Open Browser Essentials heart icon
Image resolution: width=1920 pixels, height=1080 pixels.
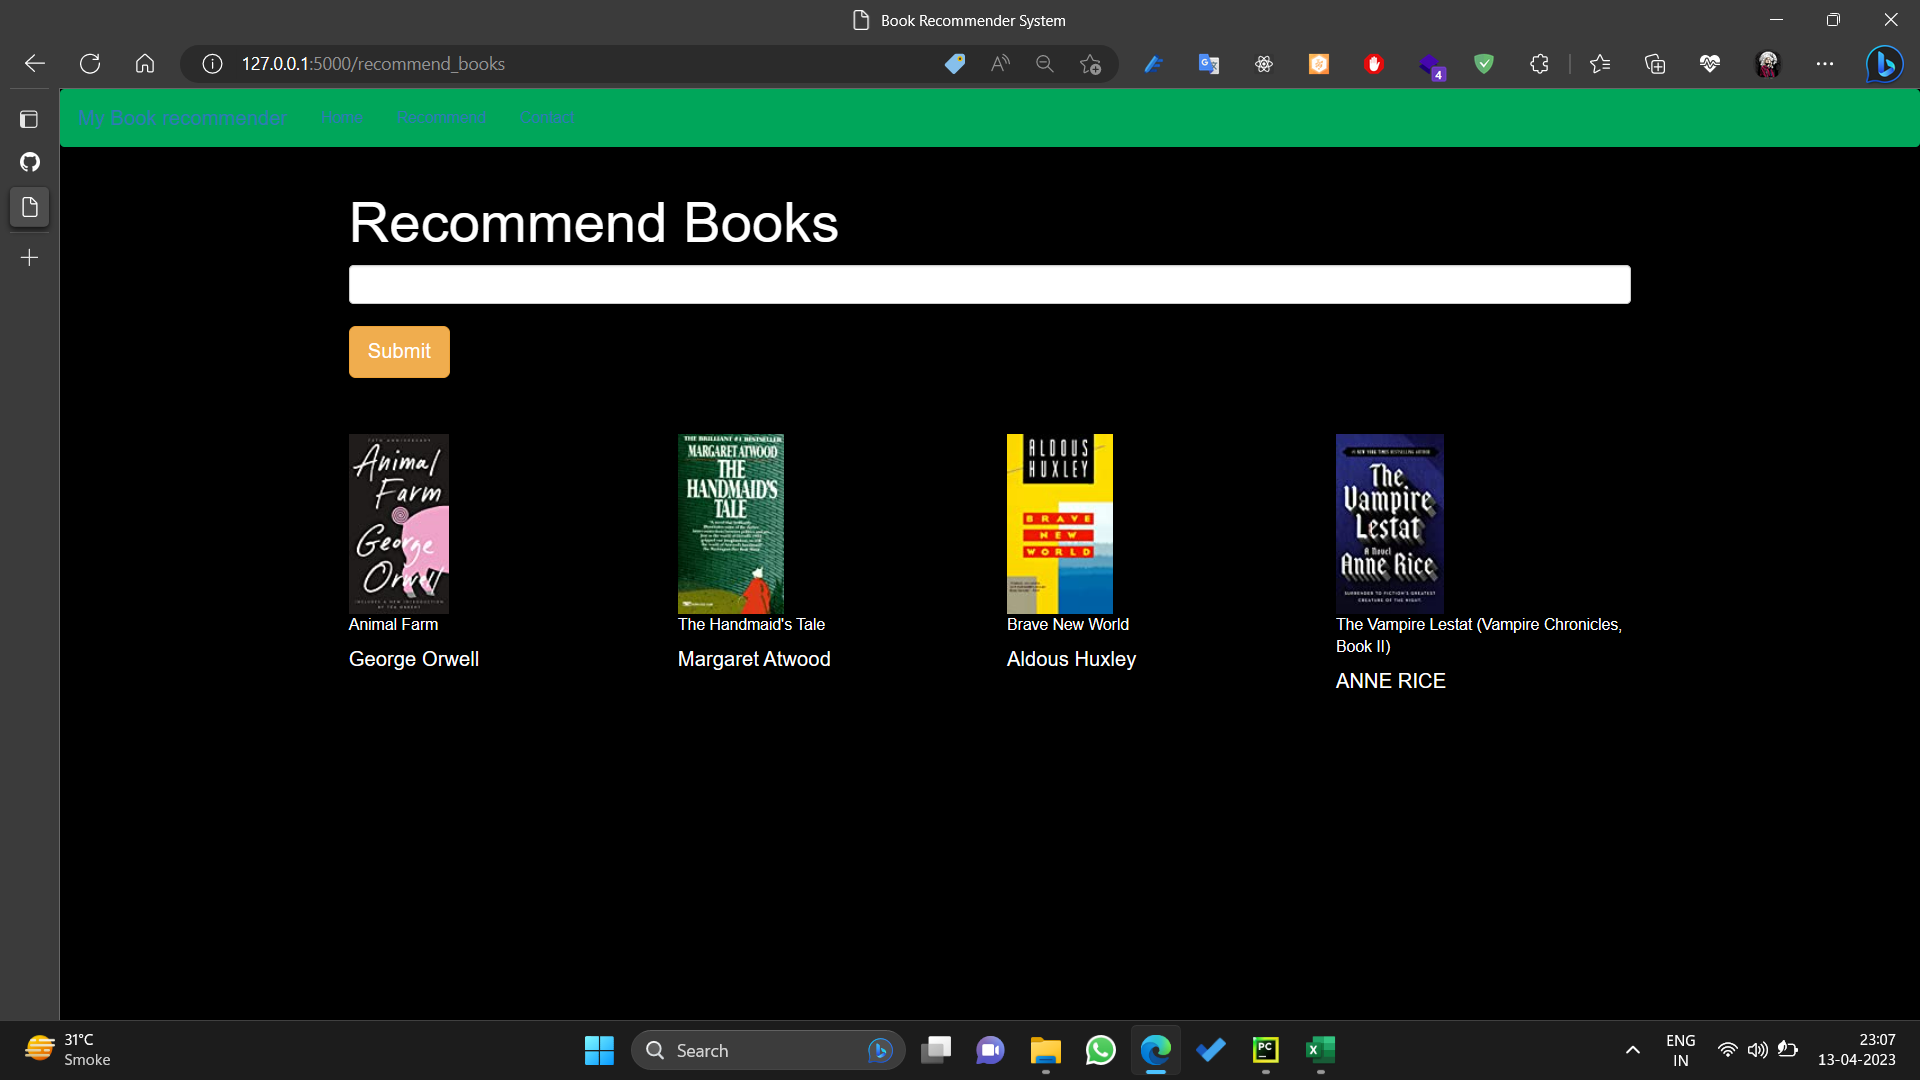coord(1710,63)
